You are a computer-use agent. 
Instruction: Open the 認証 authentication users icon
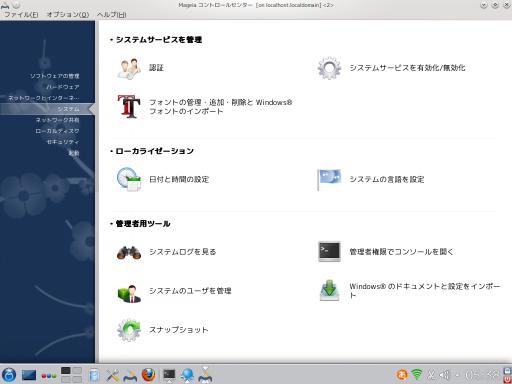(x=129, y=68)
